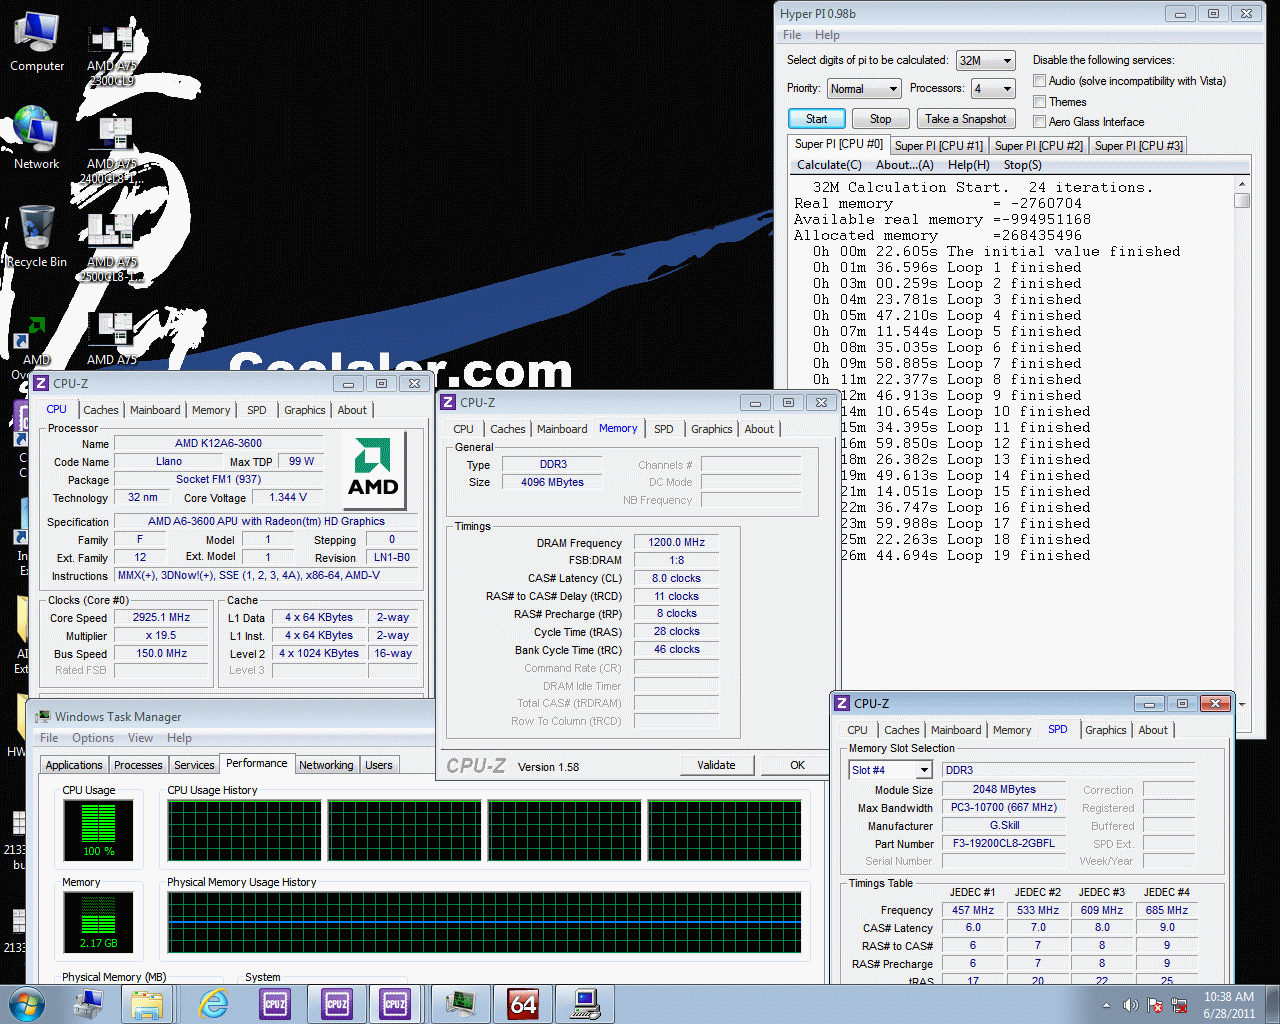Viewport: 1280px width, 1024px height.
Task: Open digits of pi 32M dropdown
Action: (x=986, y=61)
